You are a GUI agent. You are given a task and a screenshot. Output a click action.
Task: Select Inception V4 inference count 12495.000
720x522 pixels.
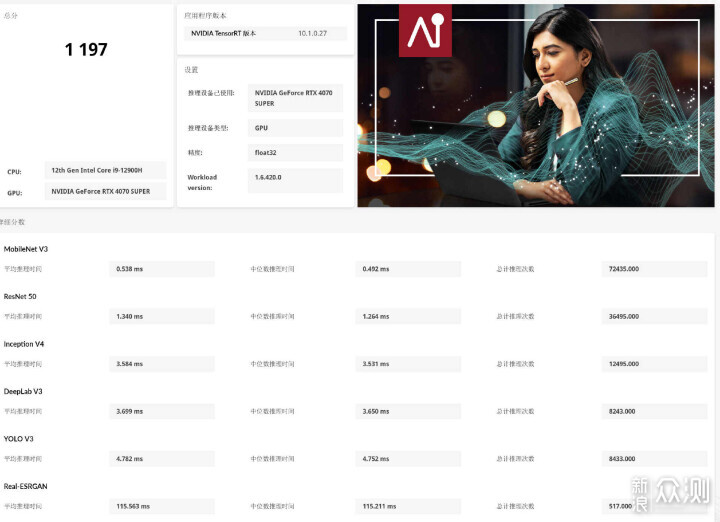tap(654, 364)
